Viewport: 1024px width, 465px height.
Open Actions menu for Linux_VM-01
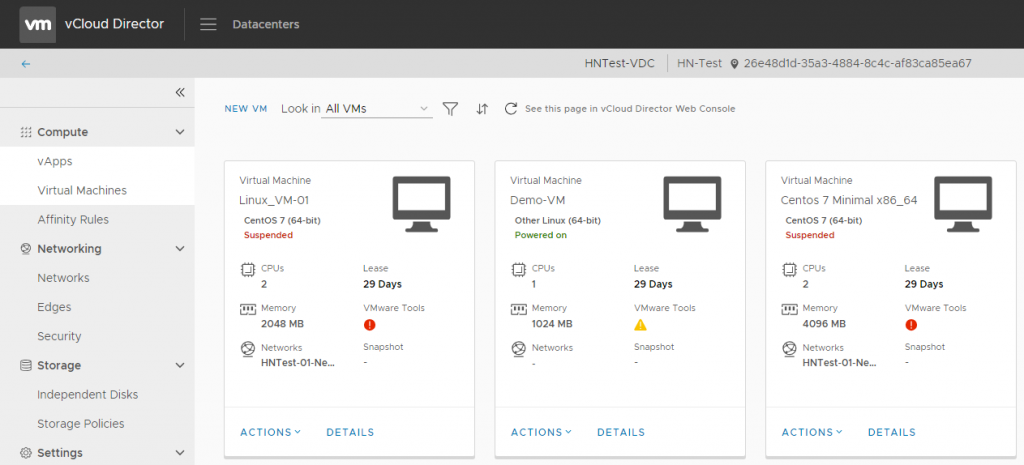[270, 432]
